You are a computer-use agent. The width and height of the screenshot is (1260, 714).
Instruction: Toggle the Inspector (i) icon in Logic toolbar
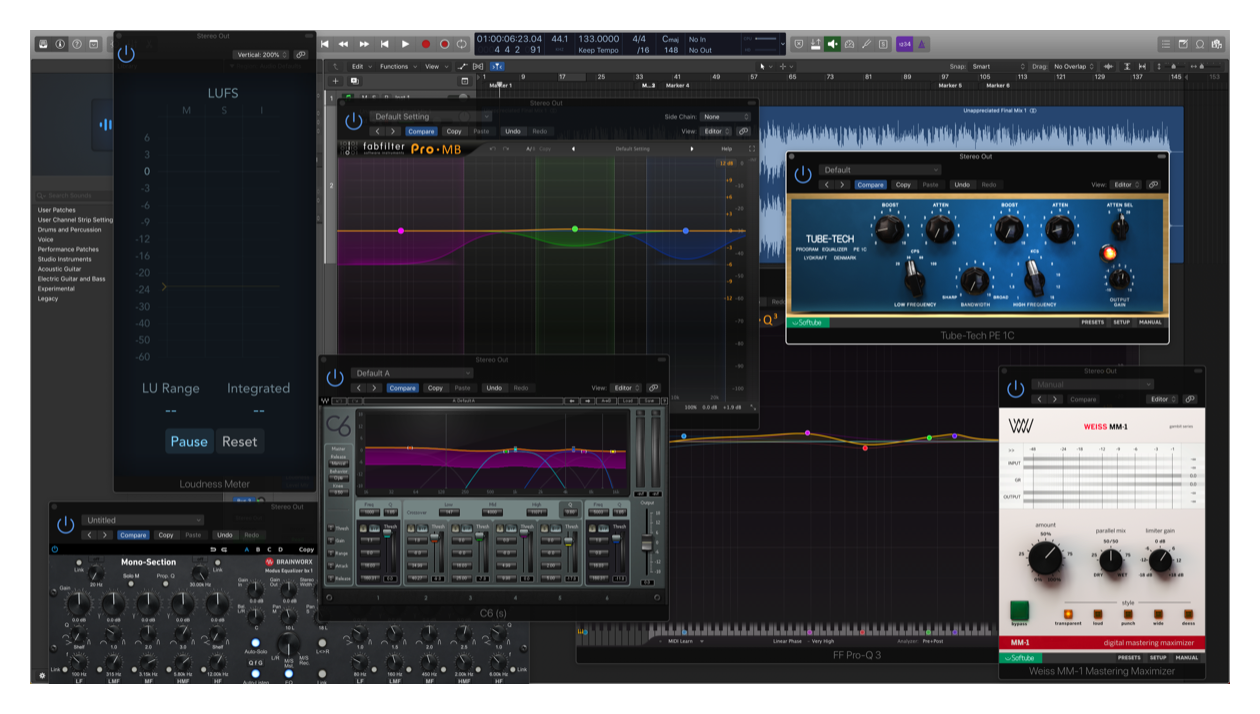coord(60,44)
